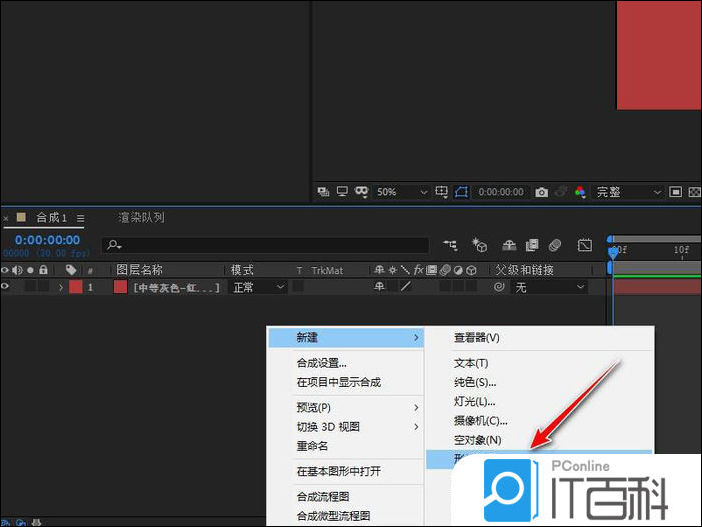
Task: Click the 图层名称 column header
Action: tap(139, 270)
